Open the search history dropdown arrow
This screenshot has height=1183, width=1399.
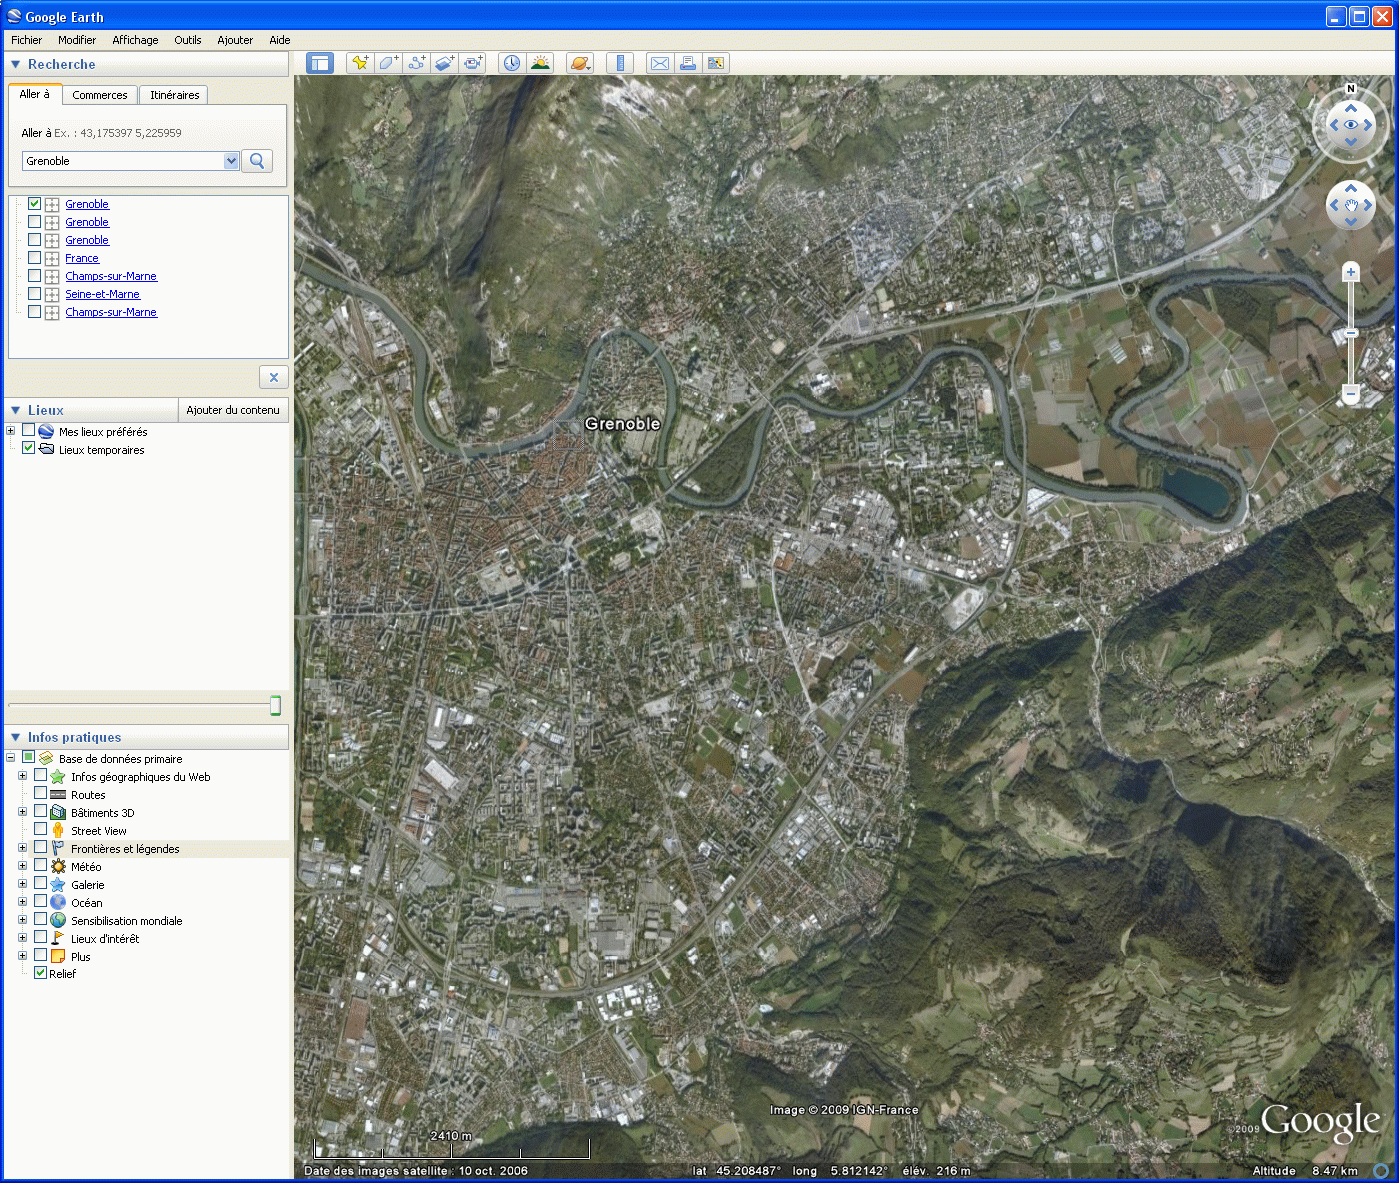point(231,161)
